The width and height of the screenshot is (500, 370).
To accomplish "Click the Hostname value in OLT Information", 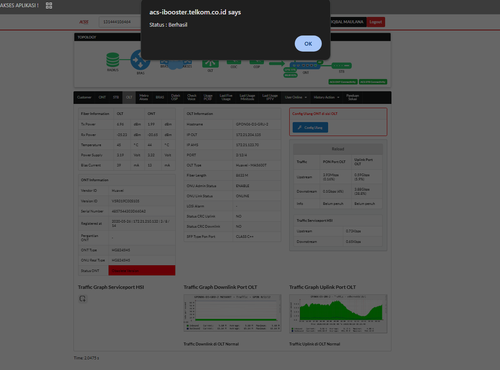I will 252,124.
